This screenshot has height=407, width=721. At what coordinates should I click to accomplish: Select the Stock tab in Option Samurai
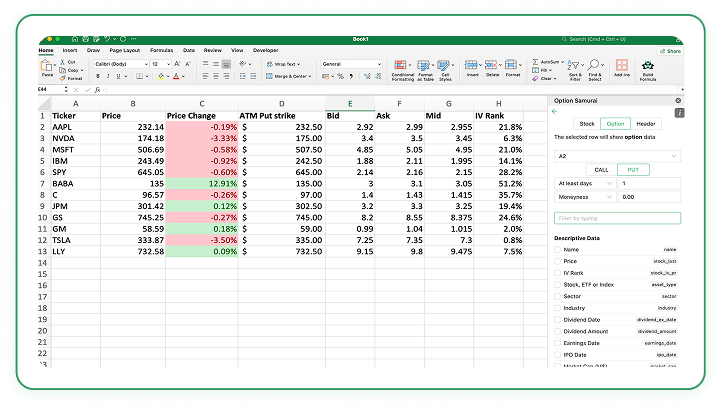[x=587, y=123]
